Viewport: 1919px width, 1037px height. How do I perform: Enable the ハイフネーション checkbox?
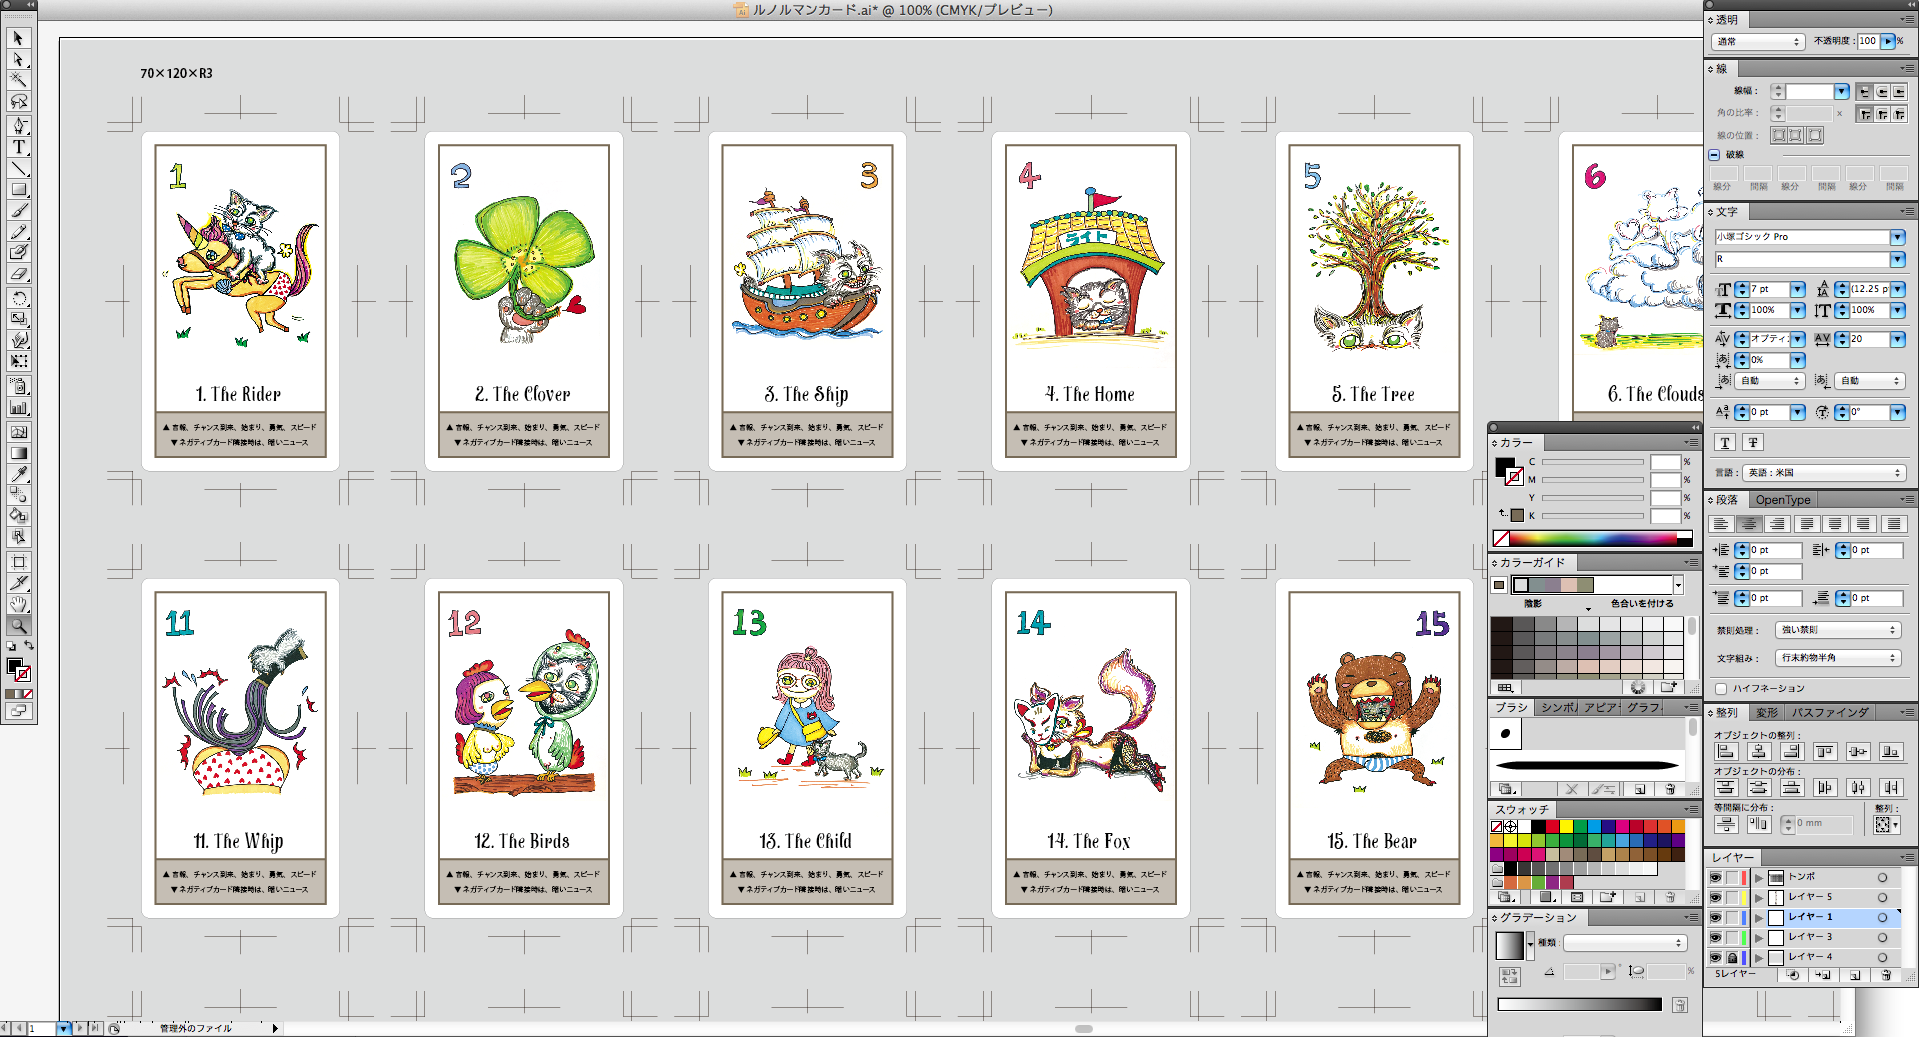[x=1721, y=688]
